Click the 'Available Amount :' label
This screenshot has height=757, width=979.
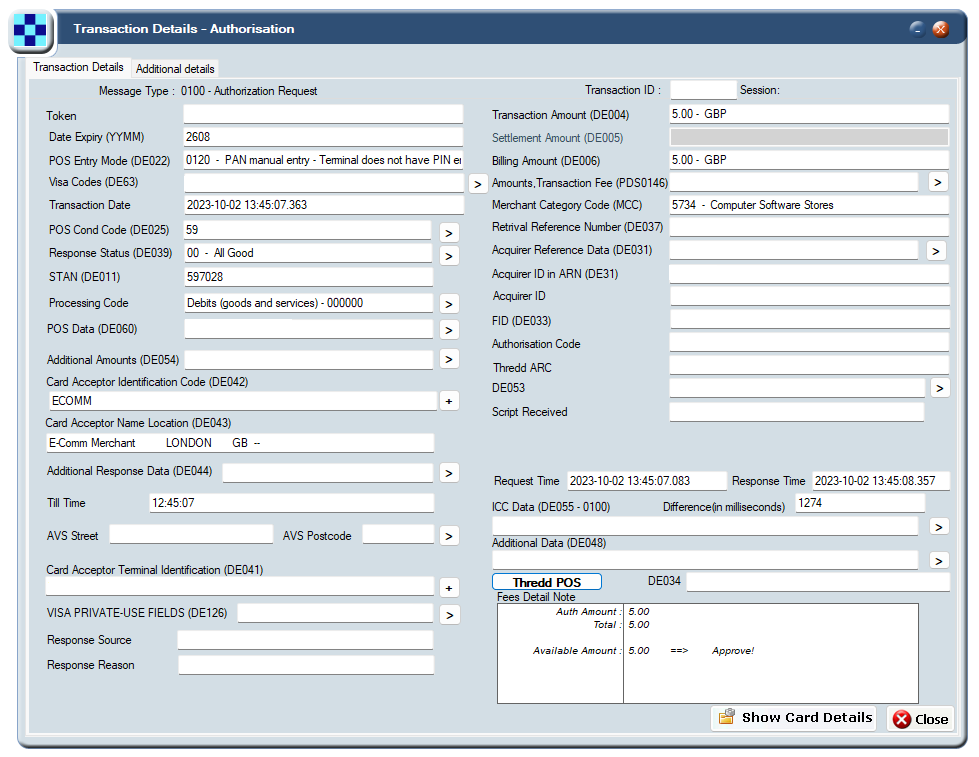click(577, 651)
